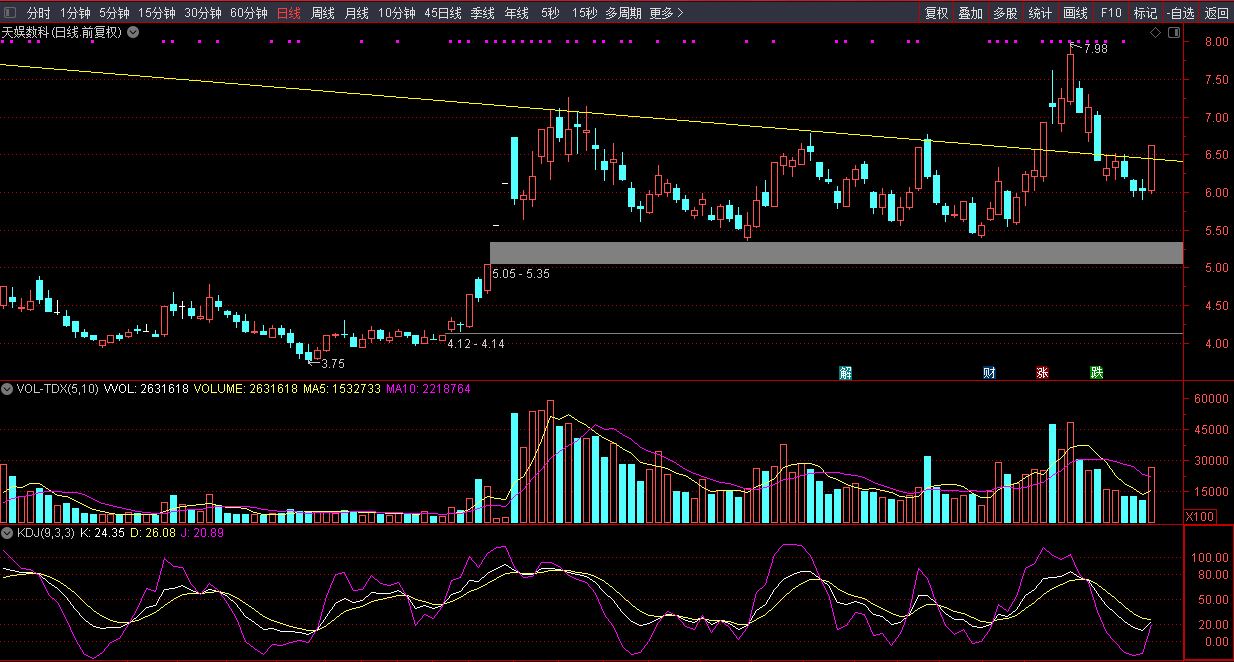The width and height of the screenshot is (1234, 662).
Task: Expand the KDJ indicator dropdown arrow
Action: click(x=8, y=533)
